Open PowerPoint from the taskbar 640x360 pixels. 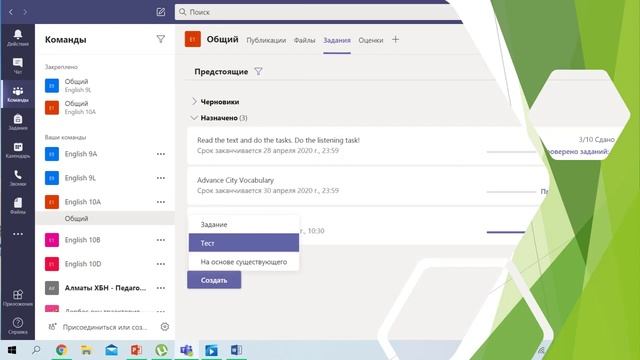pyautogui.click(x=136, y=350)
